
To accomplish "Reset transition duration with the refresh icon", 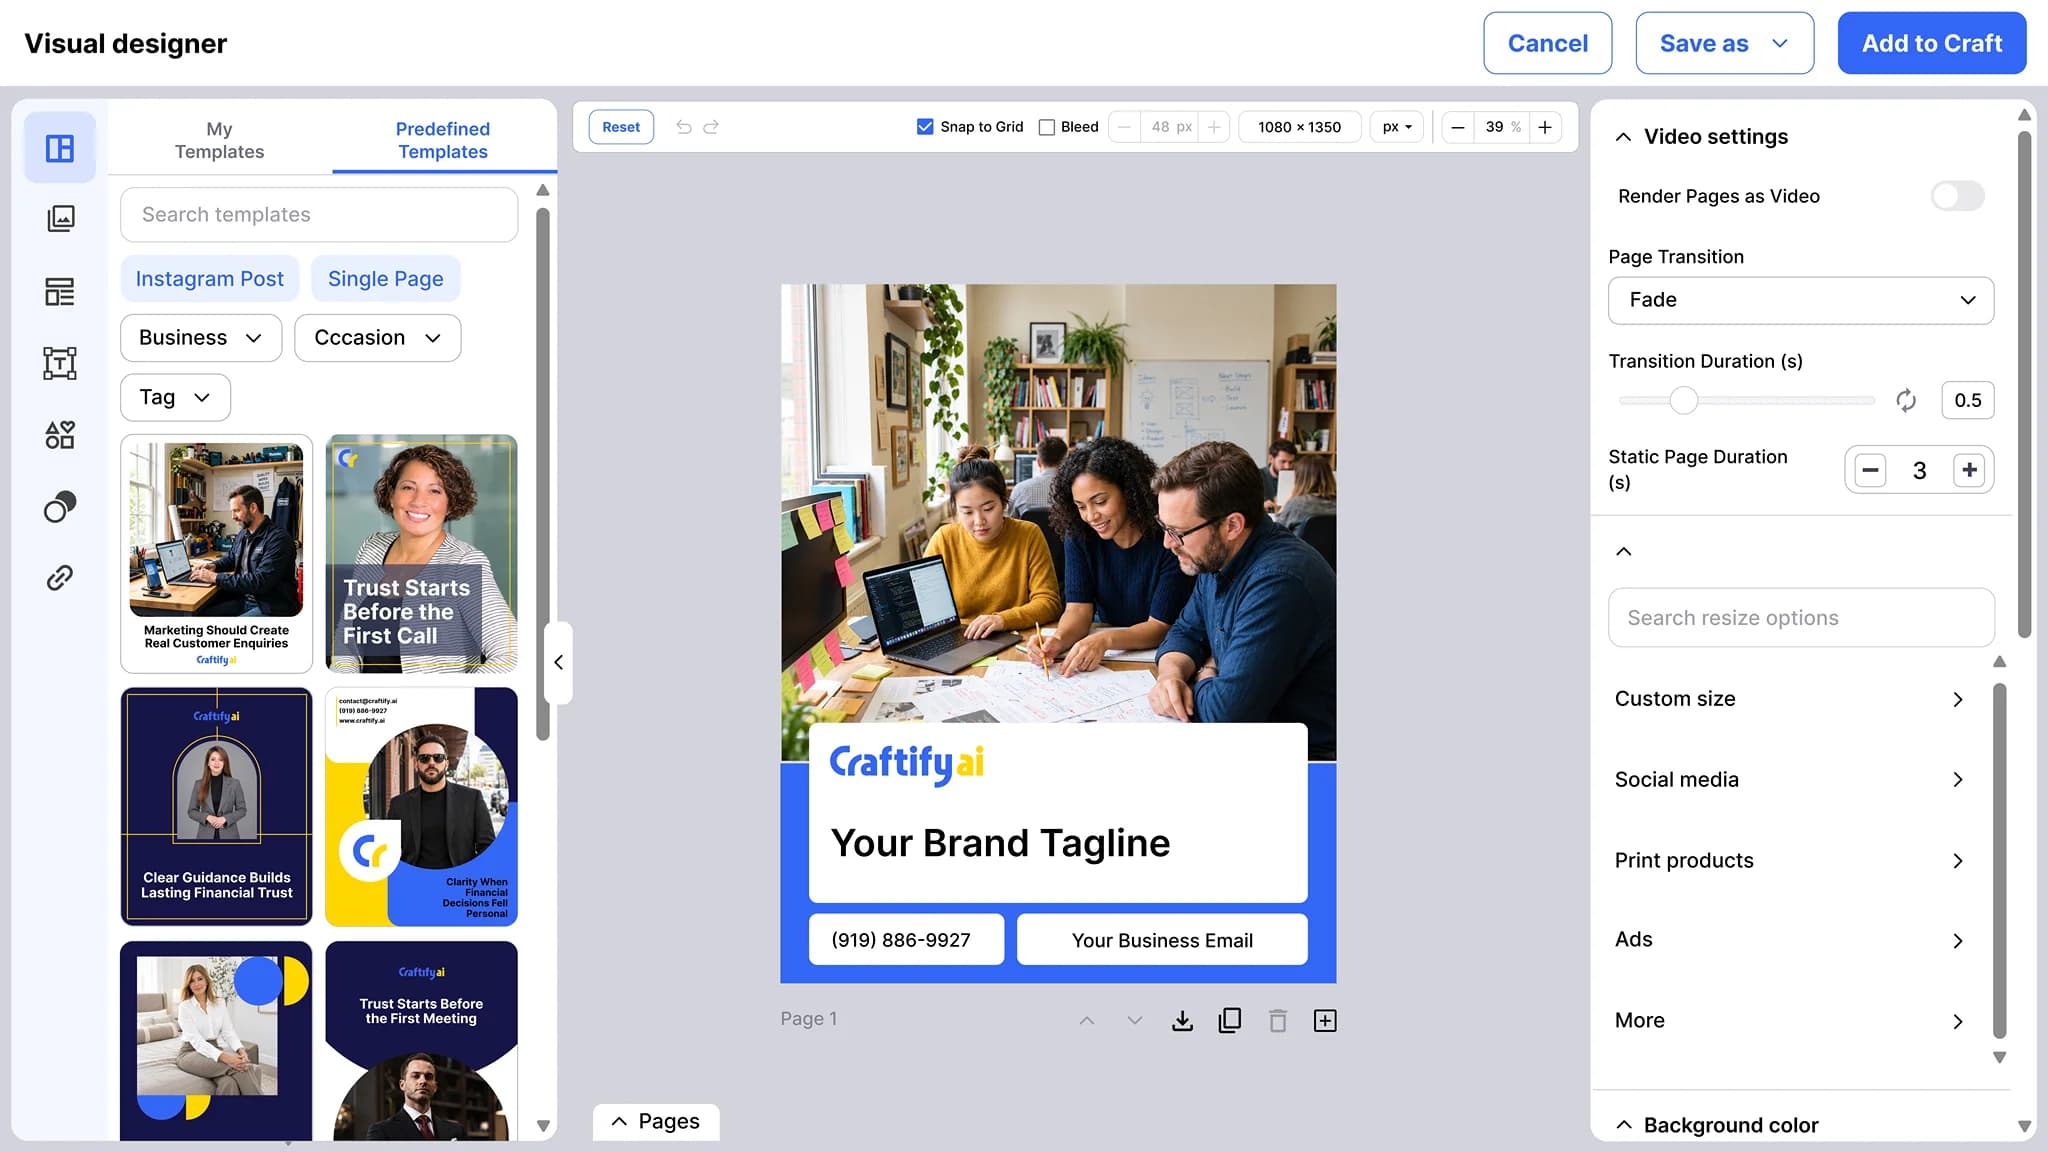I will pos(1906,400).
